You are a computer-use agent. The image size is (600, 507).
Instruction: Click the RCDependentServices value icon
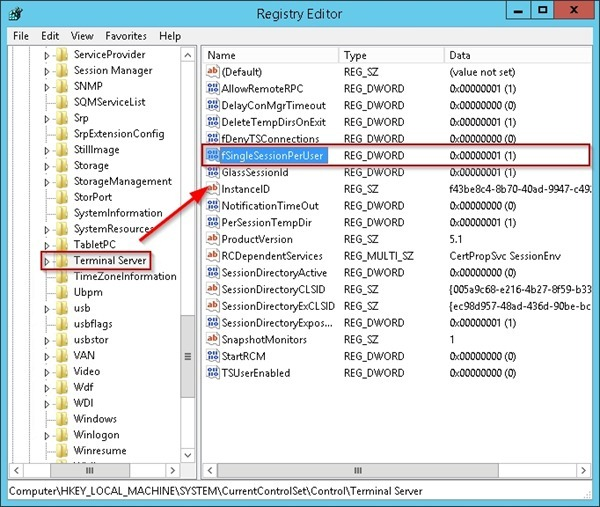tap(212, 256)
